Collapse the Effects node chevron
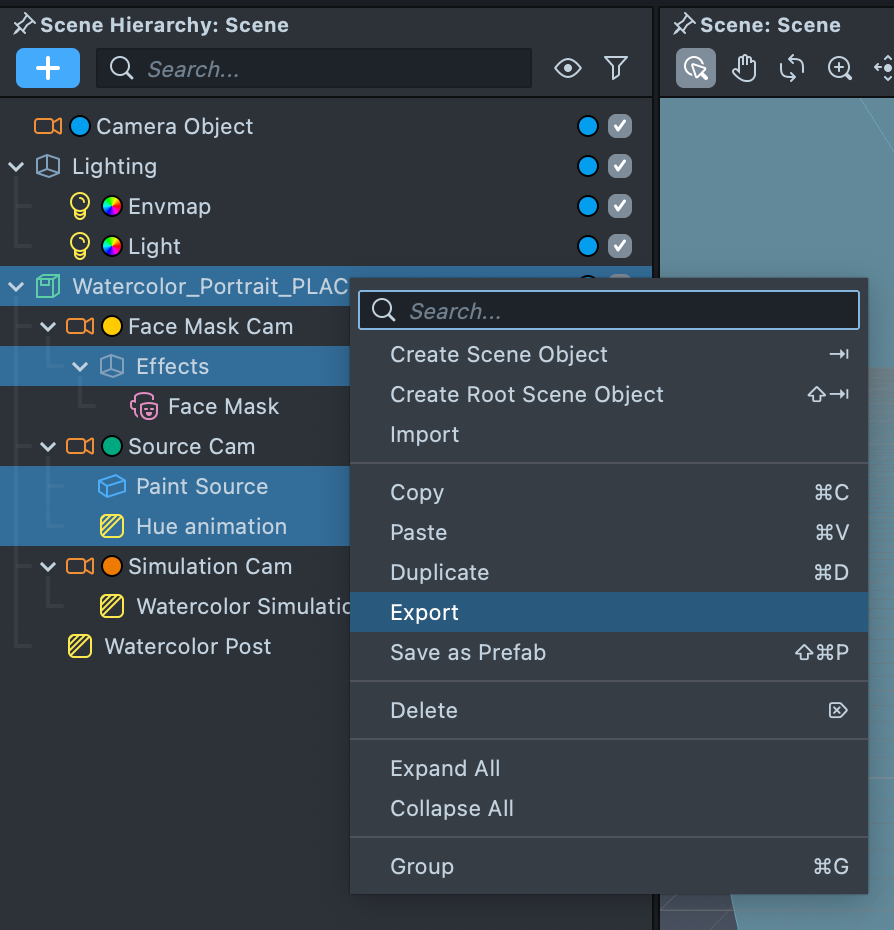Screen dimensions: 894x930 point(81,366)
